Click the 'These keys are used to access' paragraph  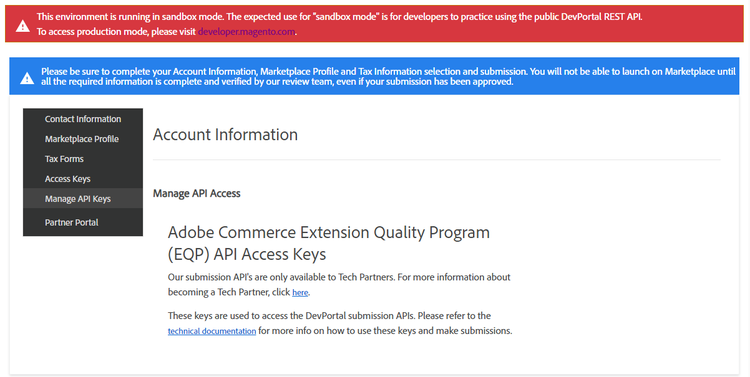point(340,323)
